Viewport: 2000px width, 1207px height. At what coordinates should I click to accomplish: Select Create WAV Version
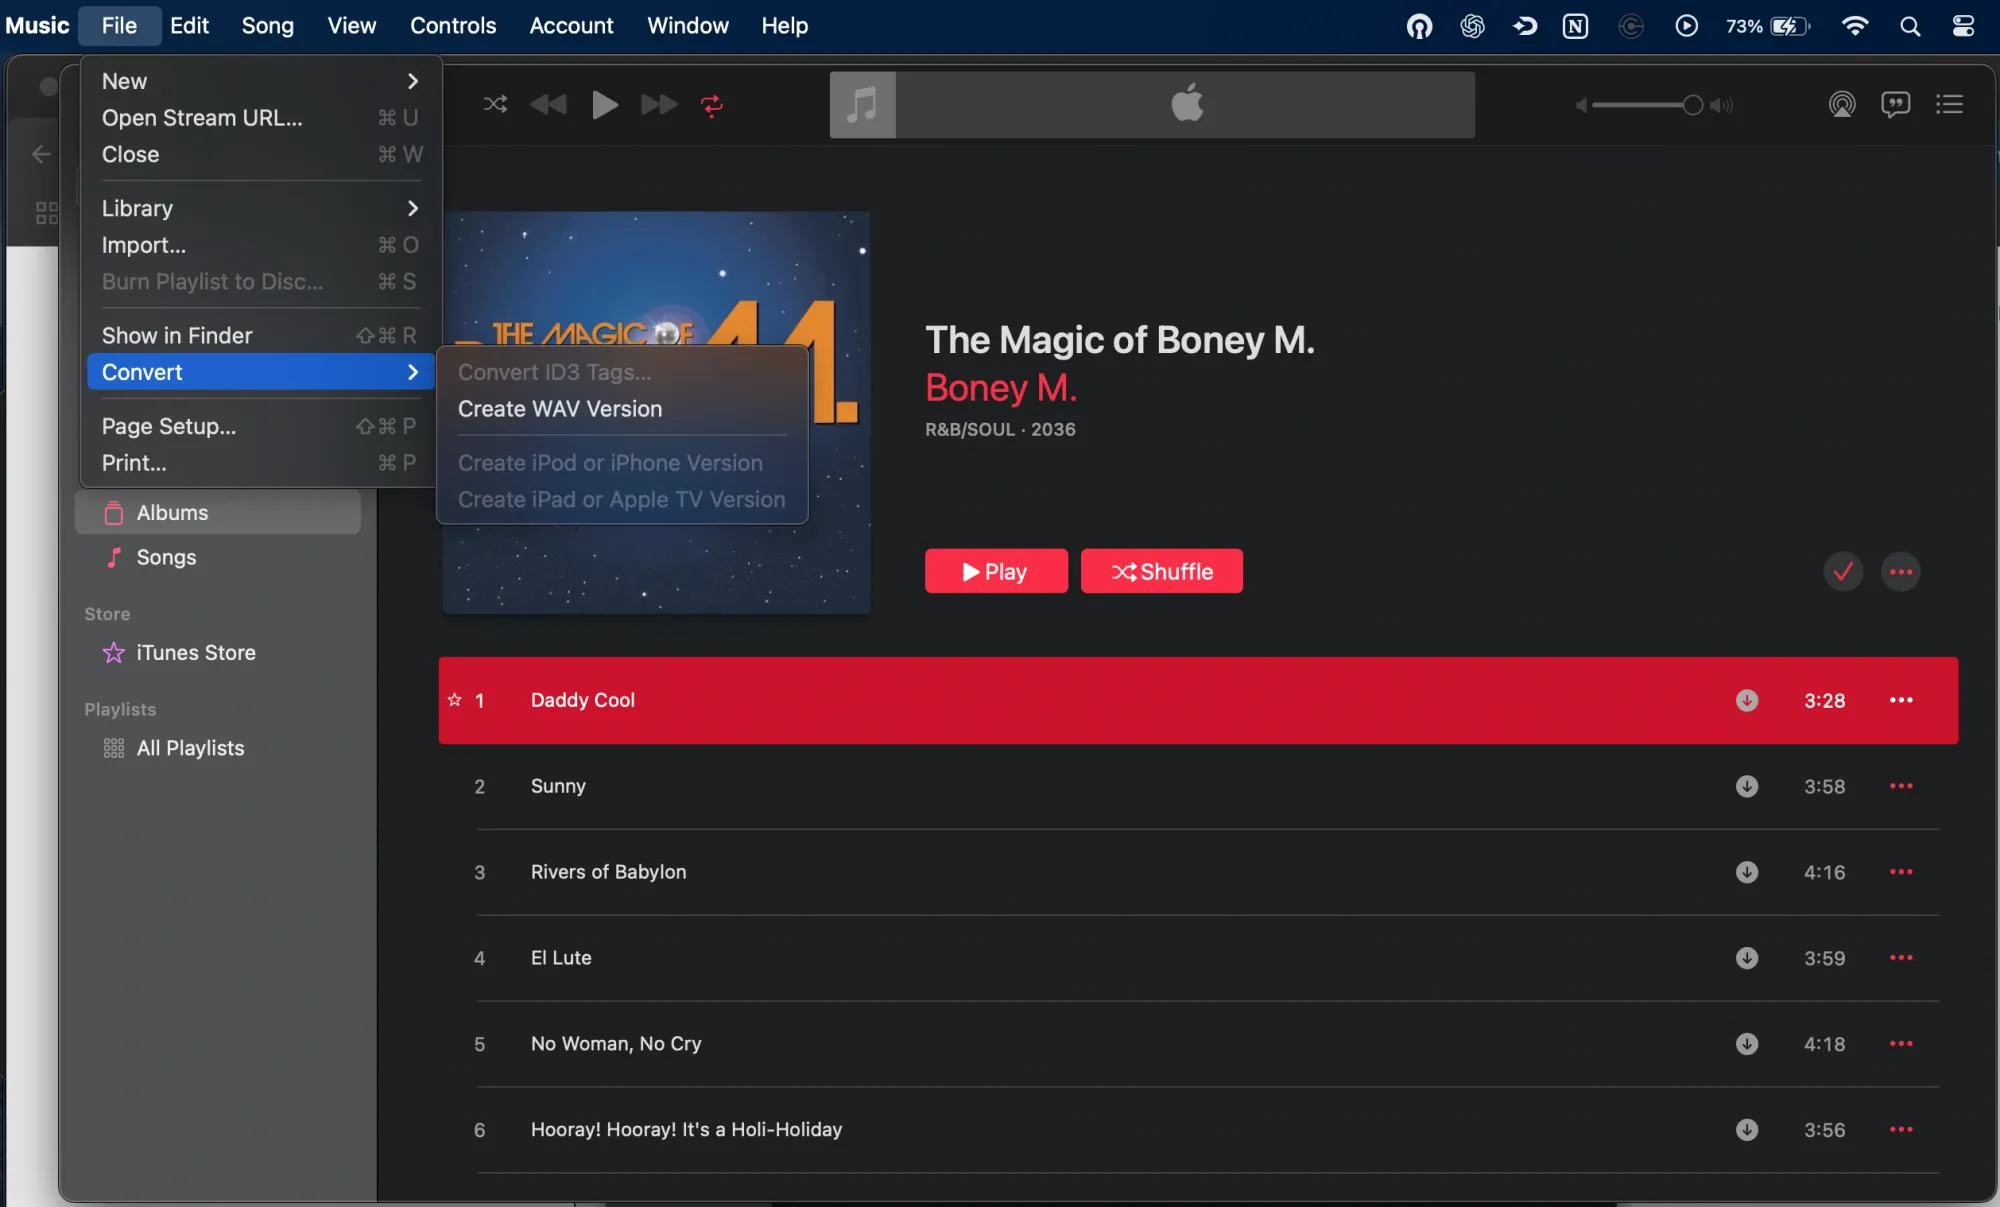[559, 409]
